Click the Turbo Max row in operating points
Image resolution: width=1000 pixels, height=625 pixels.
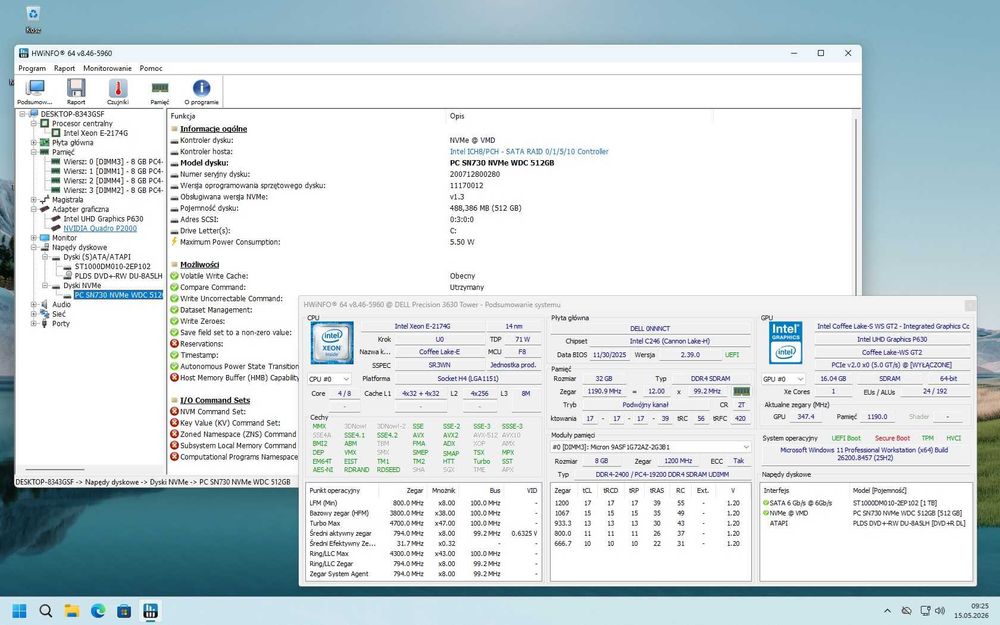[424, 523]
